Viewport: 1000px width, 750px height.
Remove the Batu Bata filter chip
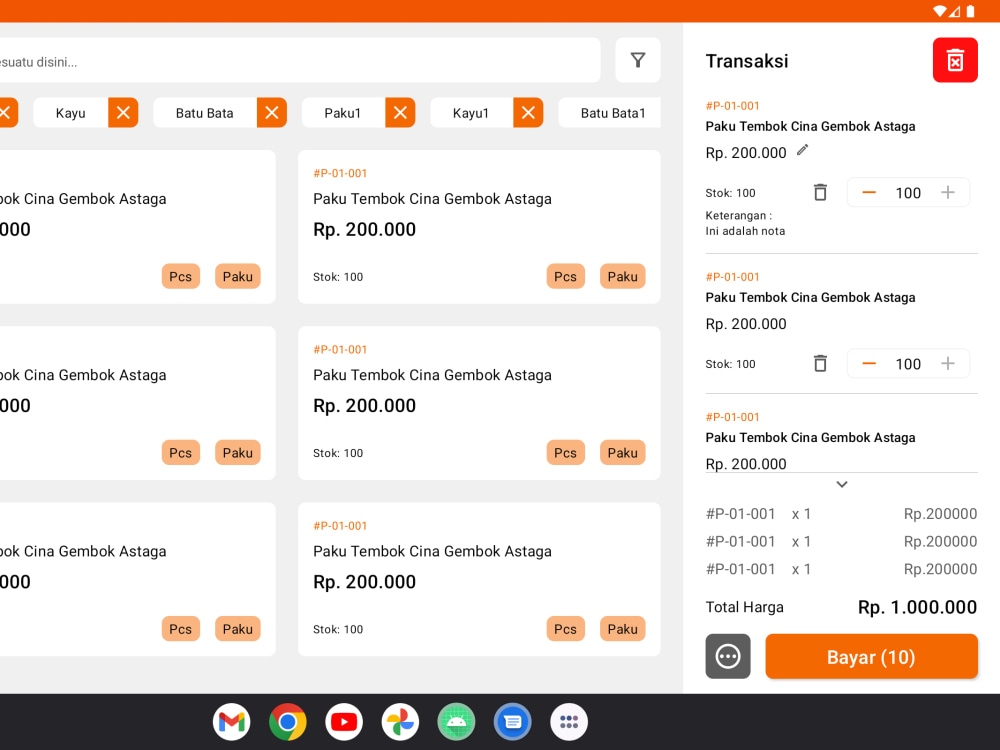tap(271, 112)
